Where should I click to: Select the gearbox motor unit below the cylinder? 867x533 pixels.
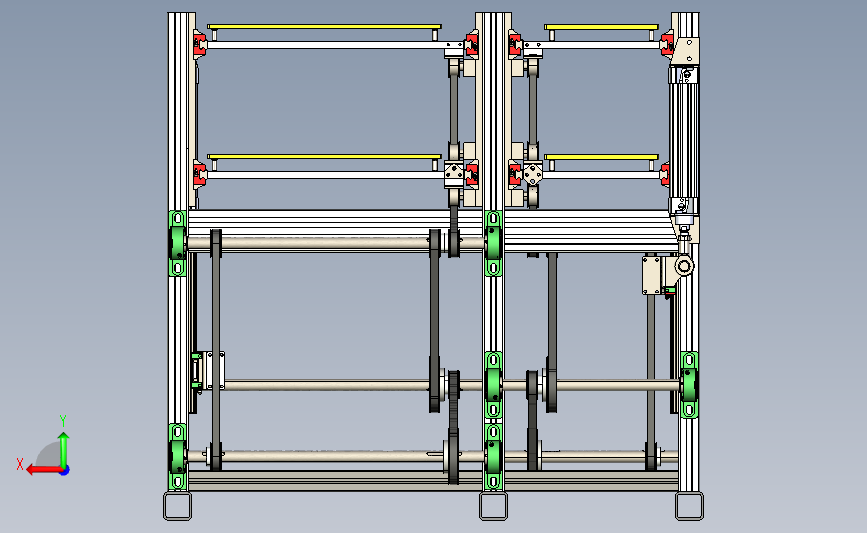(668, 274)
